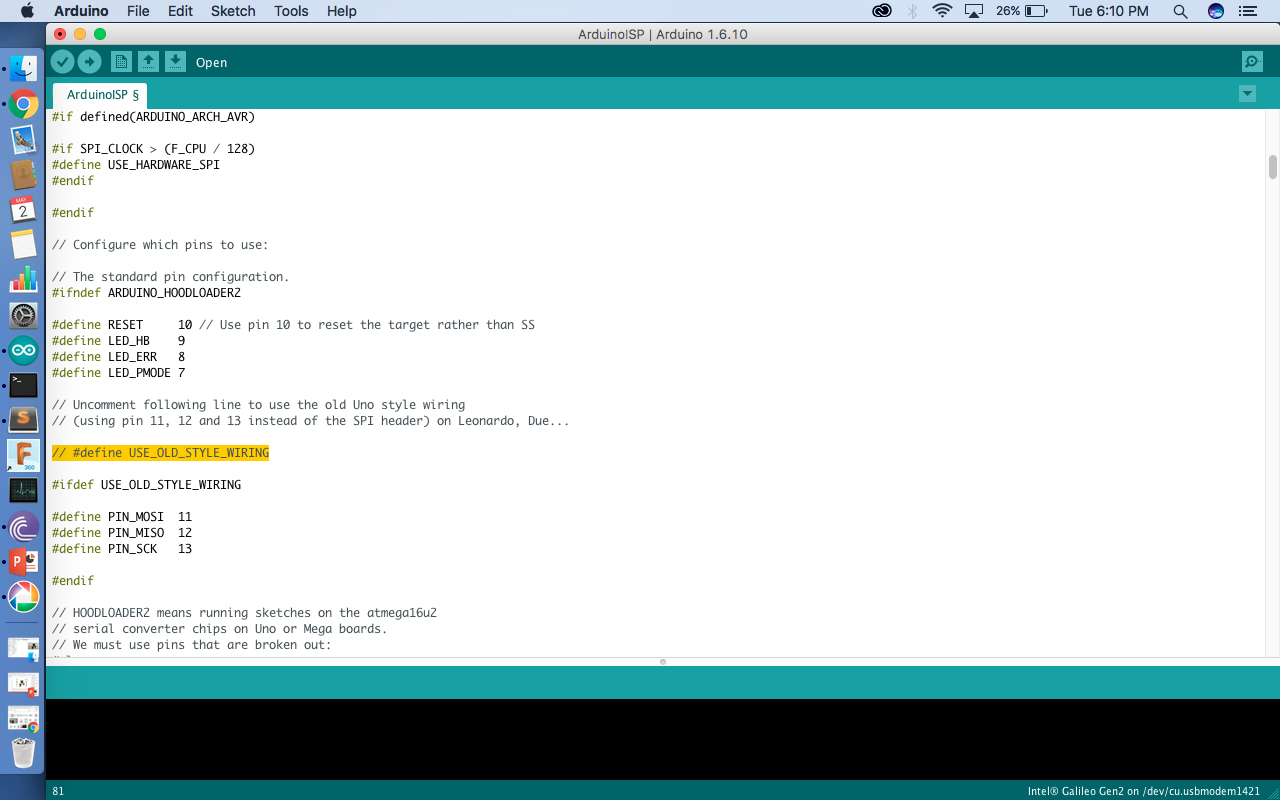Open the Edit menu
Viewport: 1280px width, 800px height.
[180, 11]
